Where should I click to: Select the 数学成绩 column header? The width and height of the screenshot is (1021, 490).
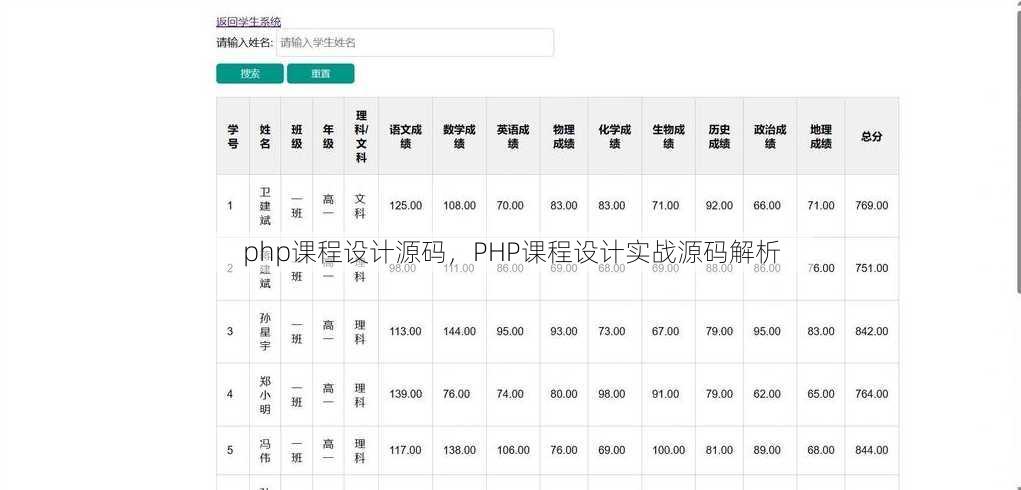(459, 137)
